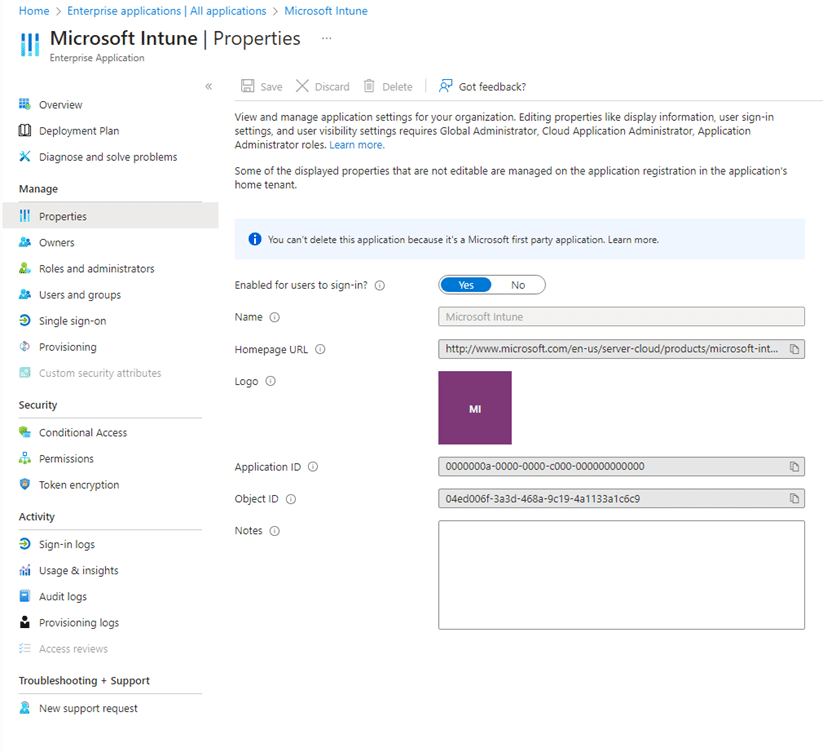Image resolution: width=823 pixels, height=752 pixels.
Task: Click the Token encryption shield icon
Action: point(25,484)
